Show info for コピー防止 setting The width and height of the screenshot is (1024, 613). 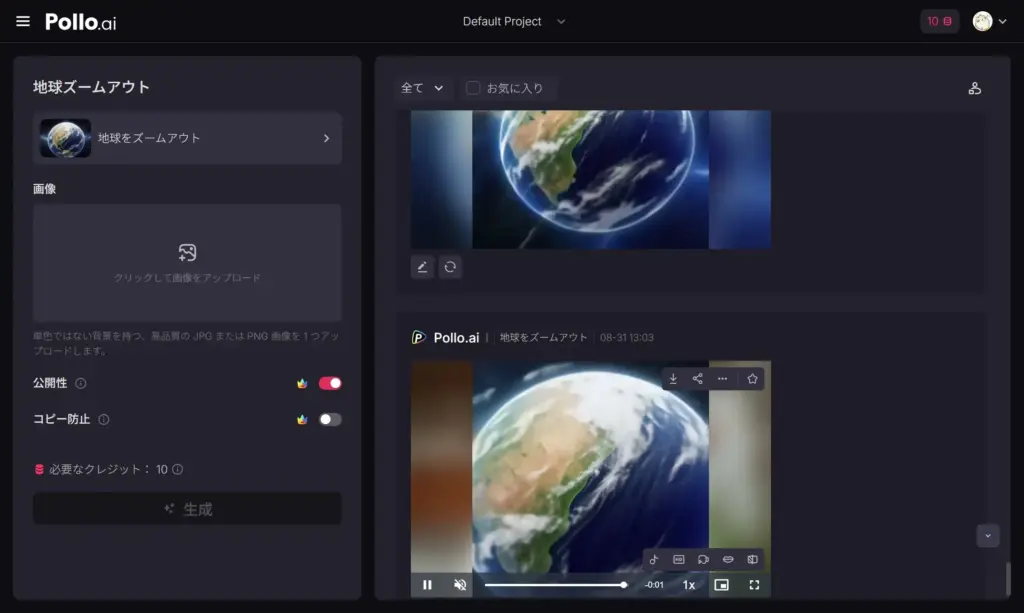click(x=104, y=419)
